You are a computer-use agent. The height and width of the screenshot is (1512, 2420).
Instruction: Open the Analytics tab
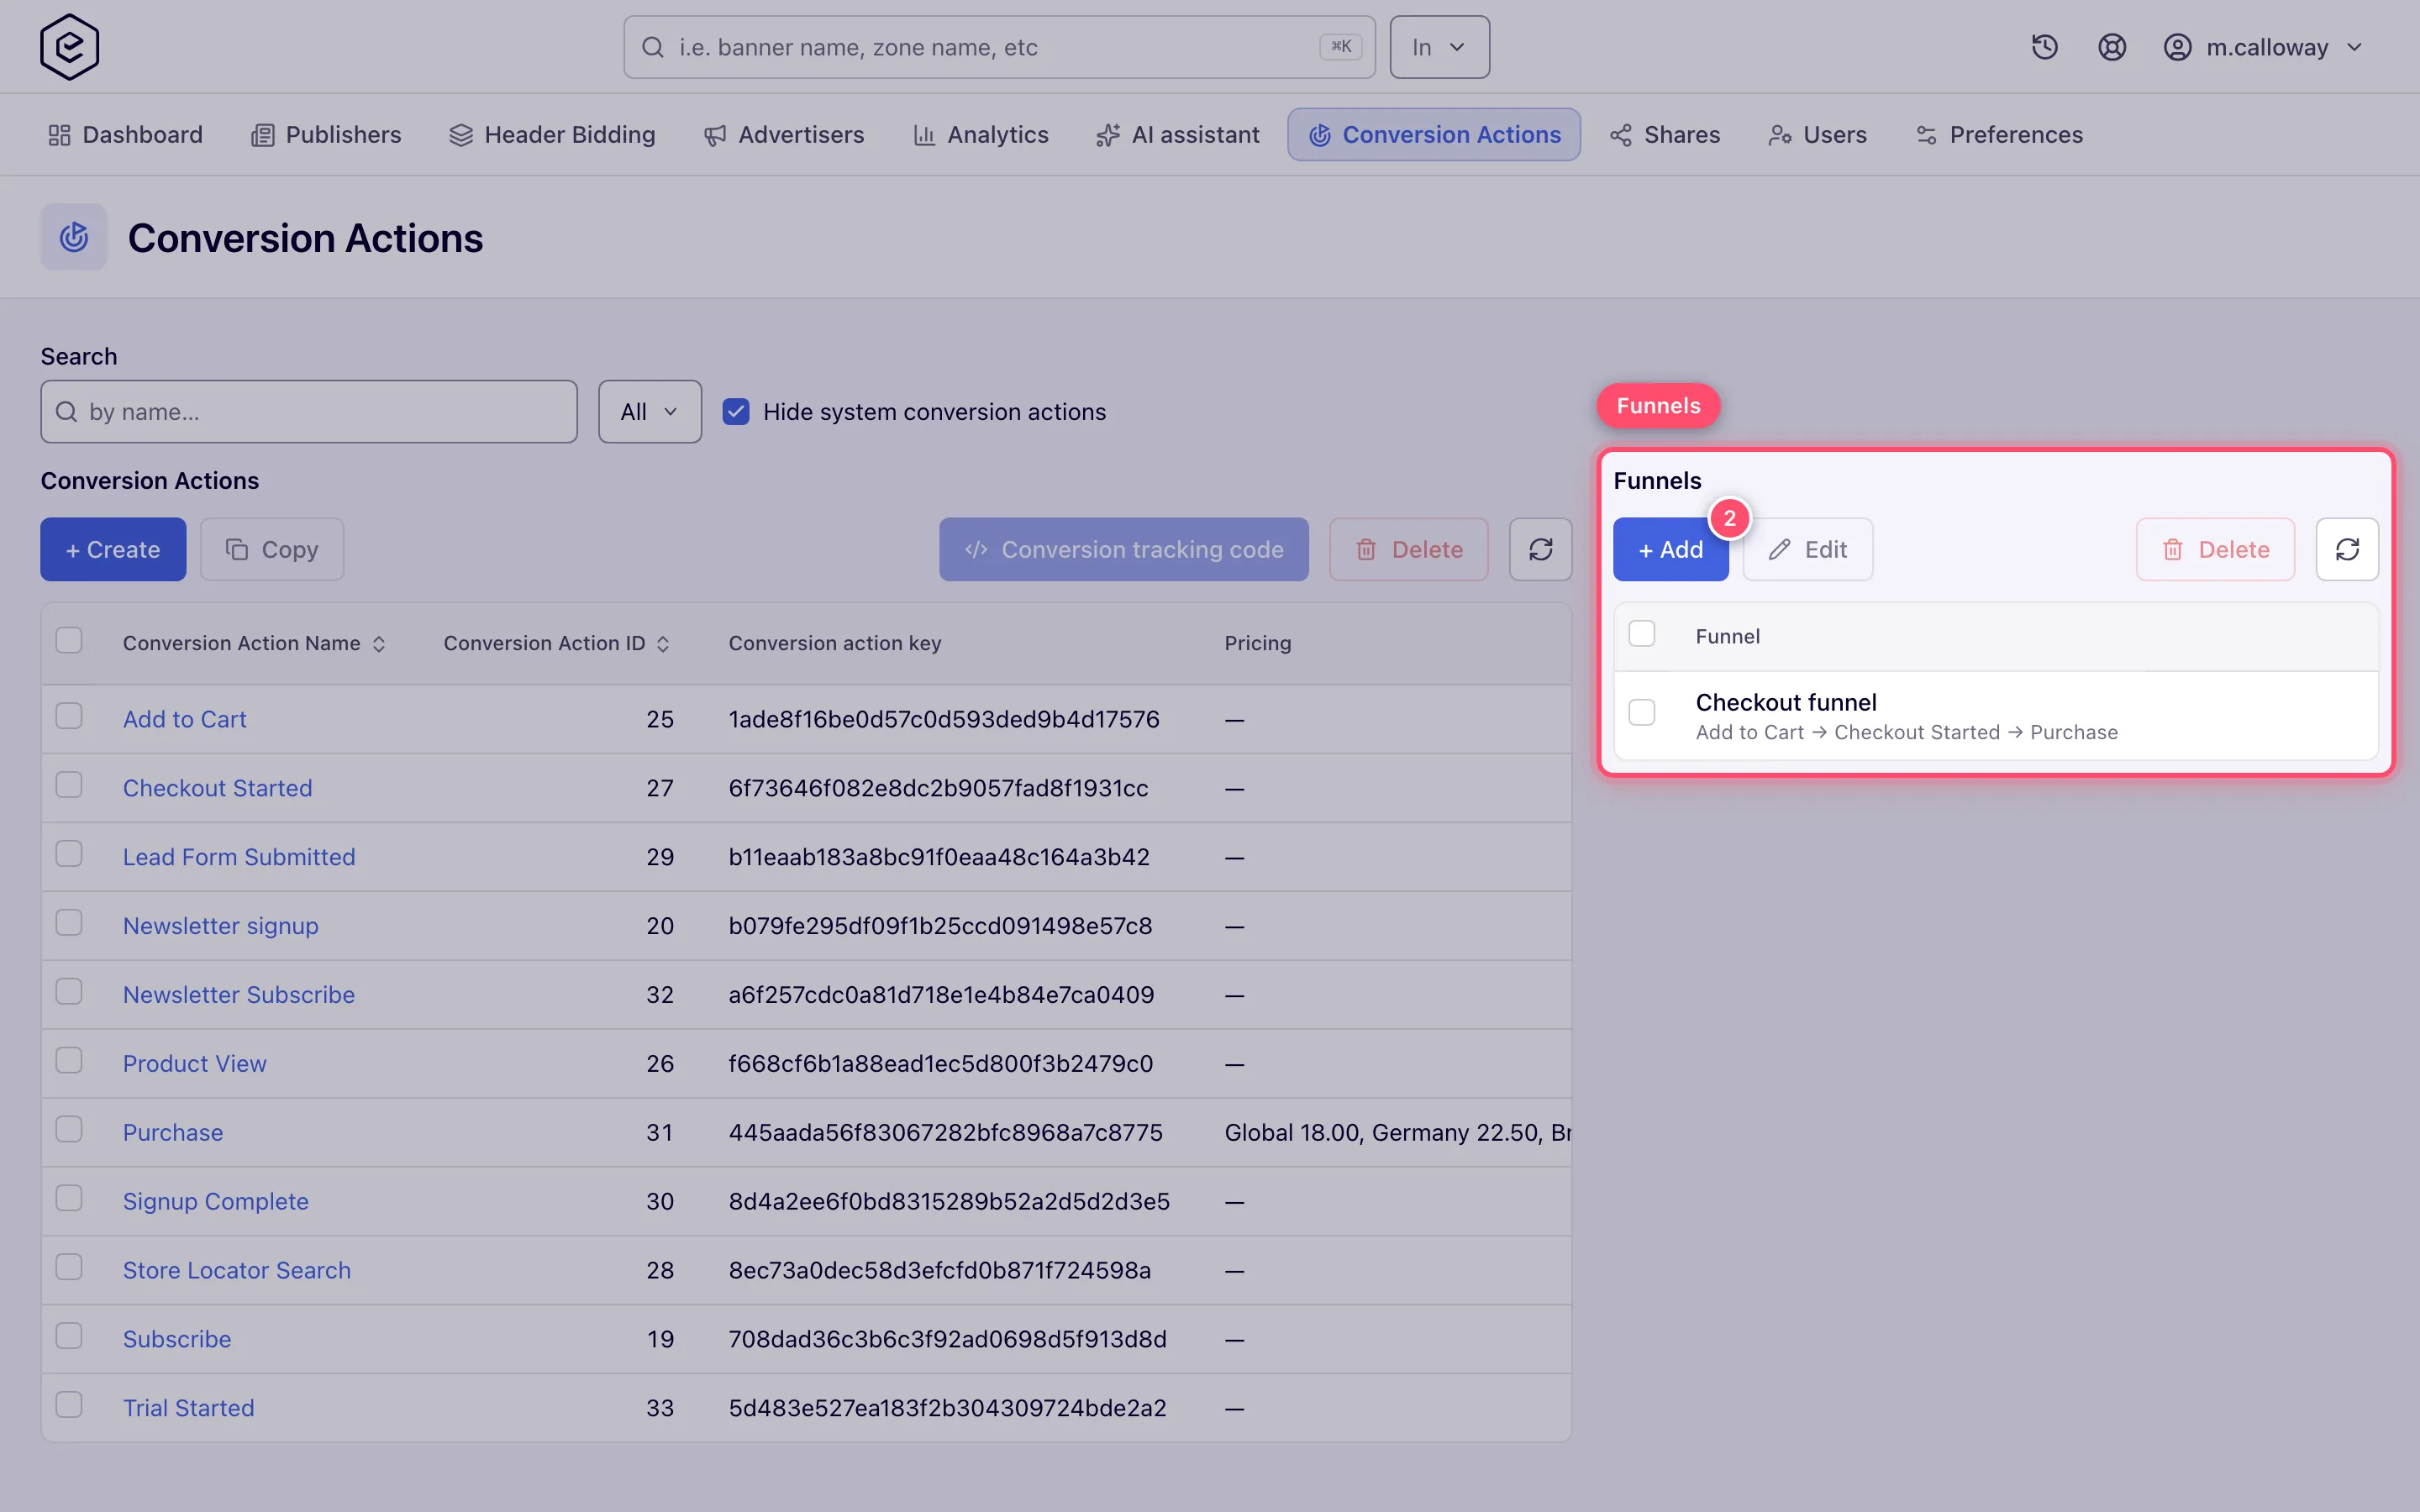tap(981, 135)
